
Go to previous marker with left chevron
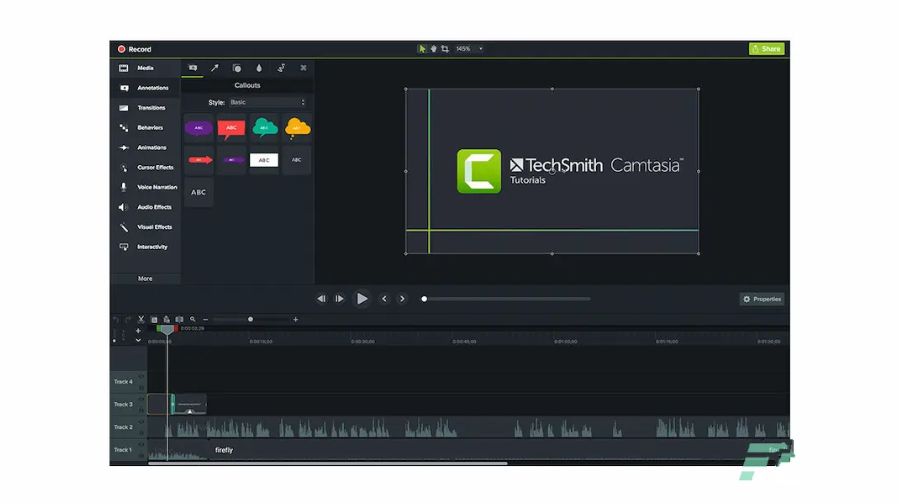click(384, 299)
